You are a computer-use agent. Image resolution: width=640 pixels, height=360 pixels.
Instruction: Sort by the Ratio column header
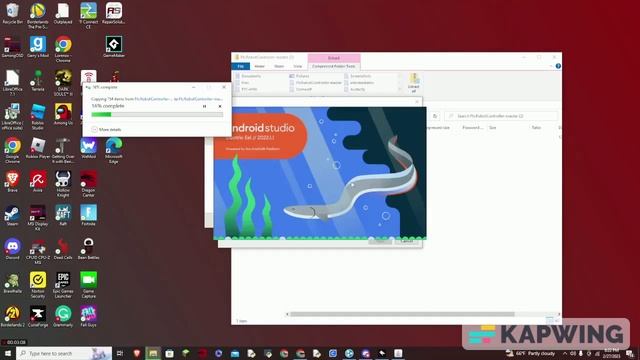click(536, 128)
